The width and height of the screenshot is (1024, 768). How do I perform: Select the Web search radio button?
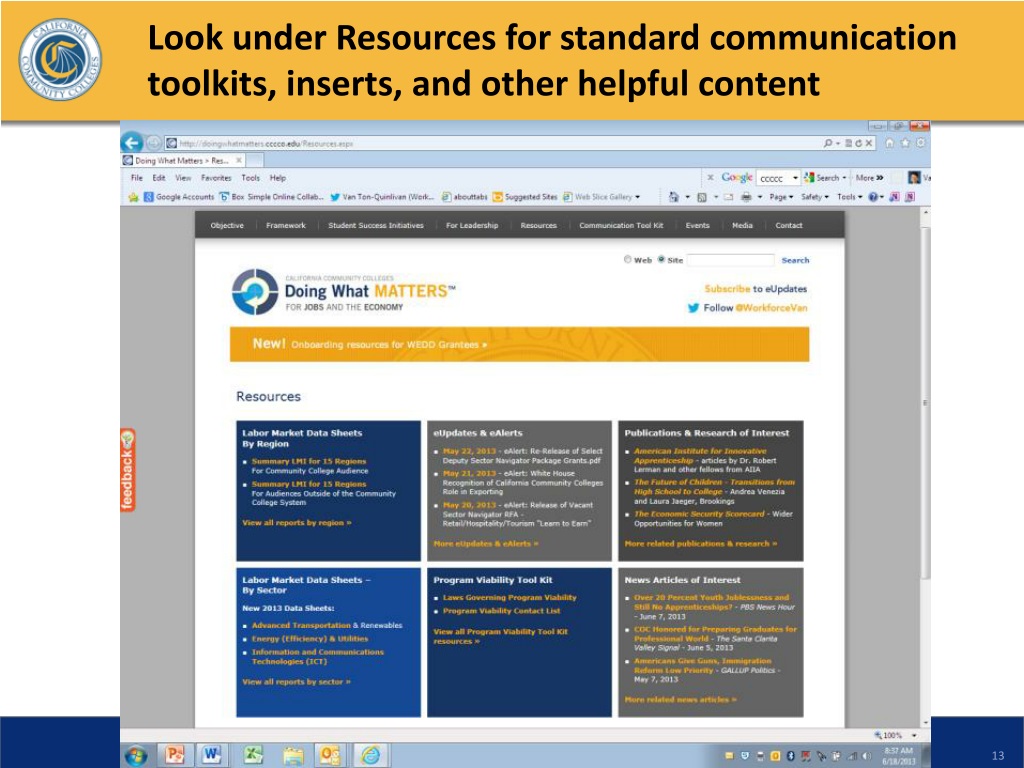[628, 259]
